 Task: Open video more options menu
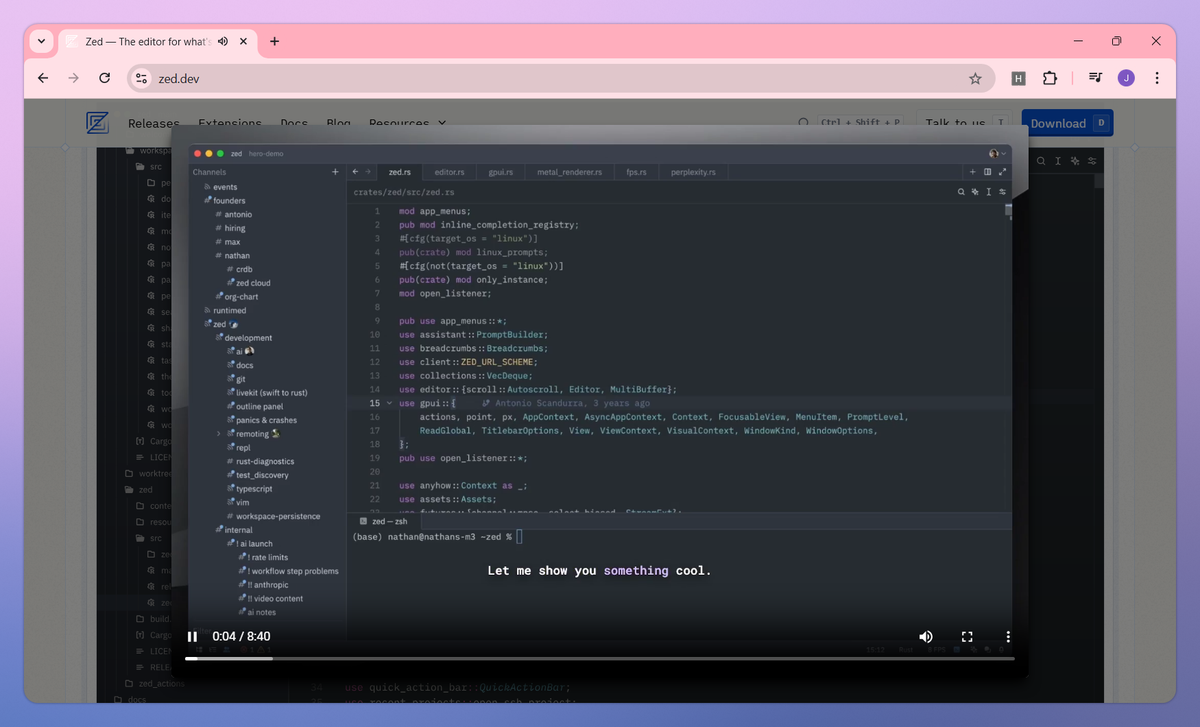pos(1008,636)
